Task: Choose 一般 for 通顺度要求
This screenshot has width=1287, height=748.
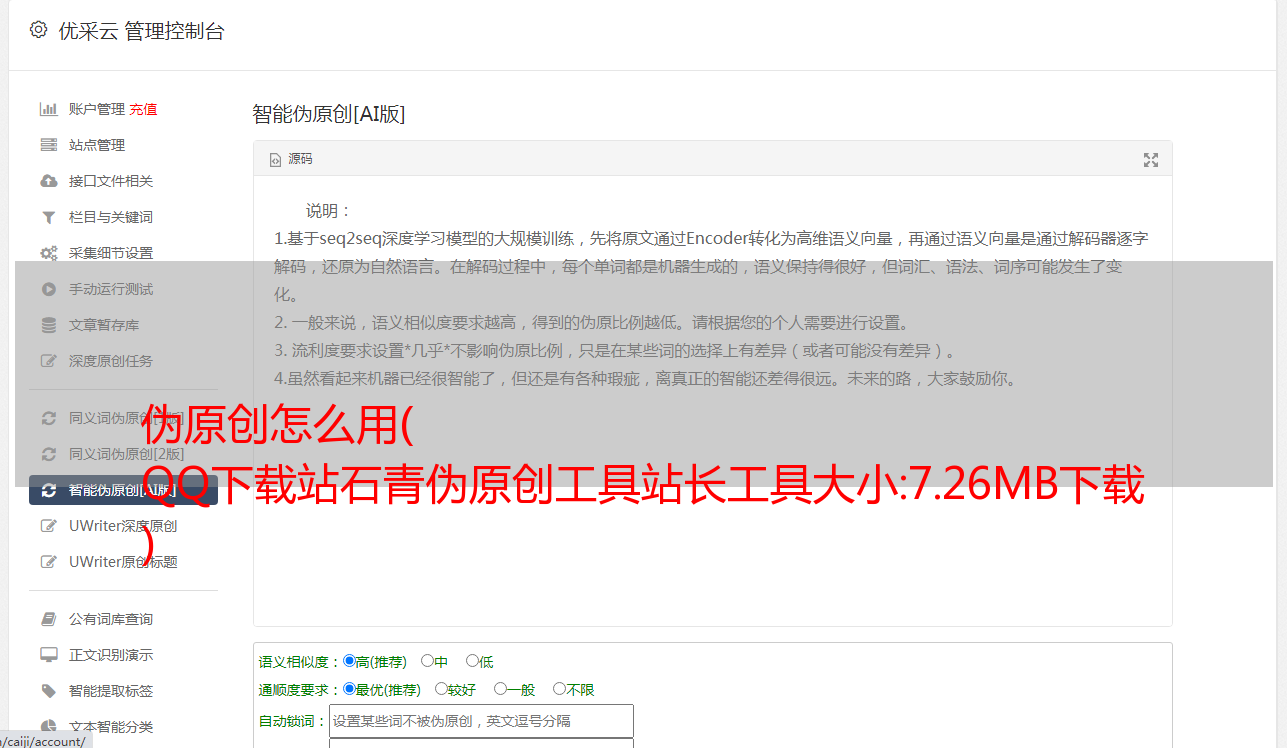Action: (500, 689)
